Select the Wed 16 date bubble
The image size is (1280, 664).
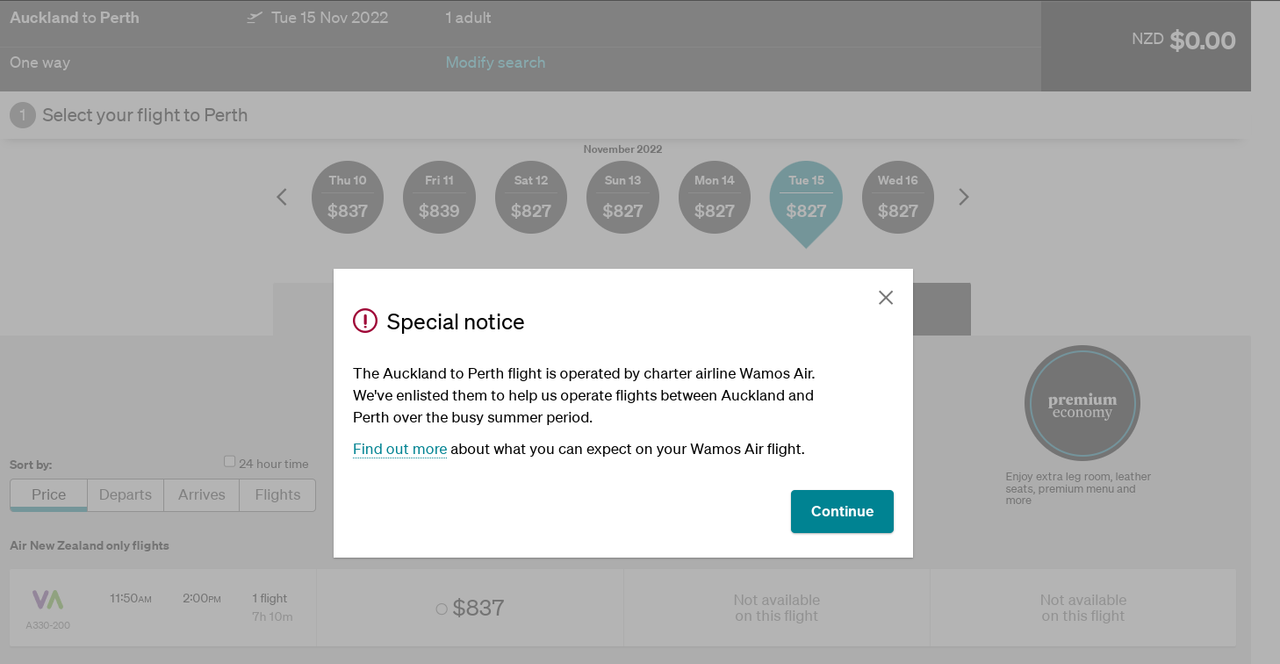[897, 197]
